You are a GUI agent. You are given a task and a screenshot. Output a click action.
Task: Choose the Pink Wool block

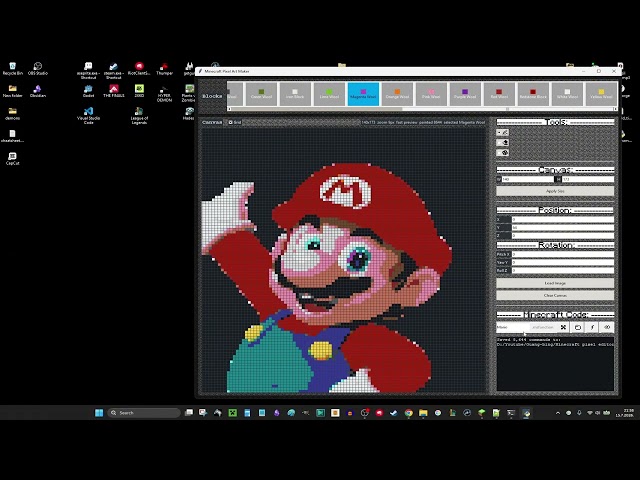click(x=431, y=94)
